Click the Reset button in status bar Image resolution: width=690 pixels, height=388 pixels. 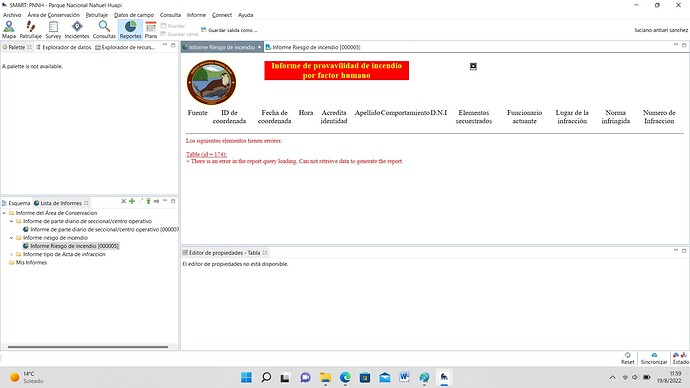[628, 359]
